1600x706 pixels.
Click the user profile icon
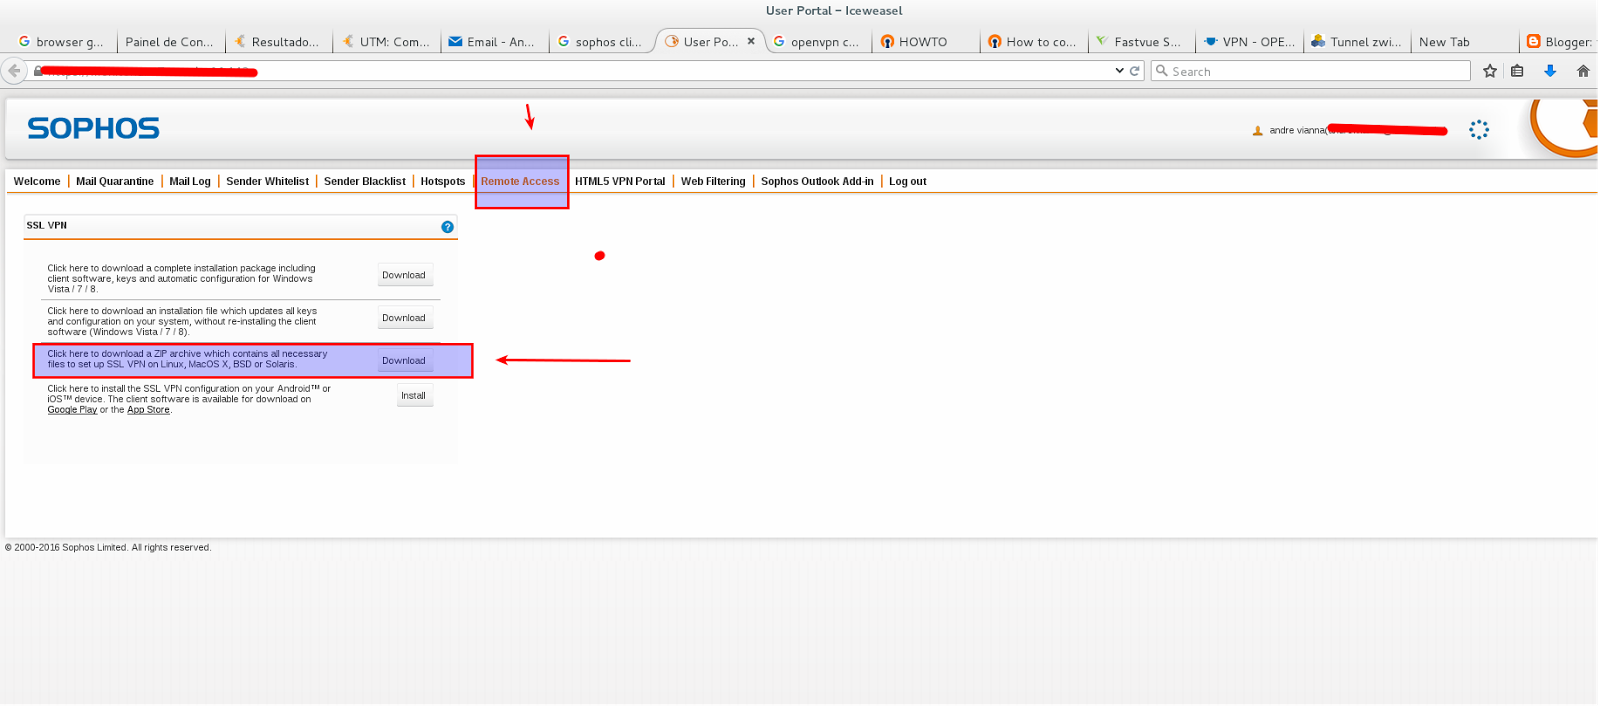click(x=1257, y=131)
